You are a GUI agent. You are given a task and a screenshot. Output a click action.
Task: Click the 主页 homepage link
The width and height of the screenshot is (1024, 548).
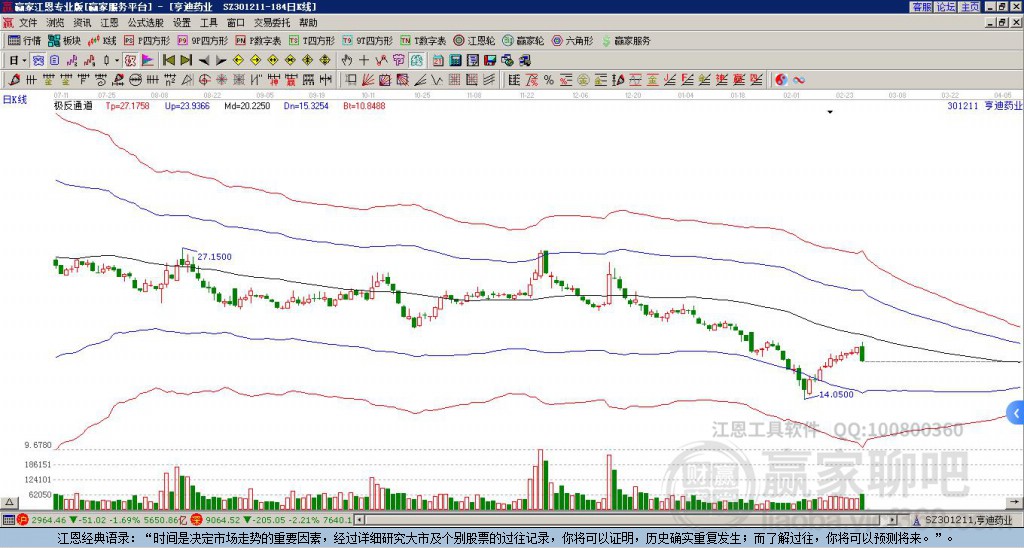[x=970, y=7]
